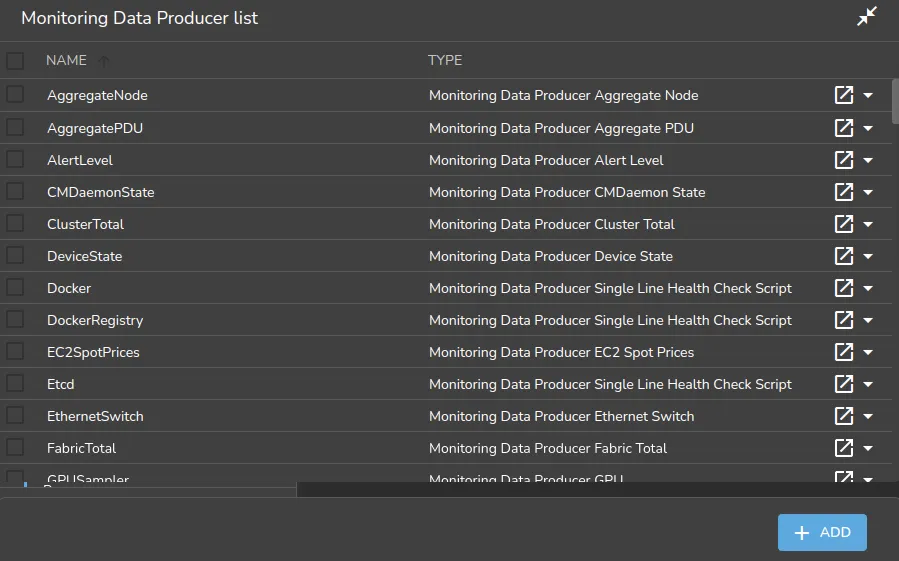Click 'Monitoring Data Producer Ethernet Switch' type cell
The width and height of the screenshot is (899, 561).
point(562,416)
